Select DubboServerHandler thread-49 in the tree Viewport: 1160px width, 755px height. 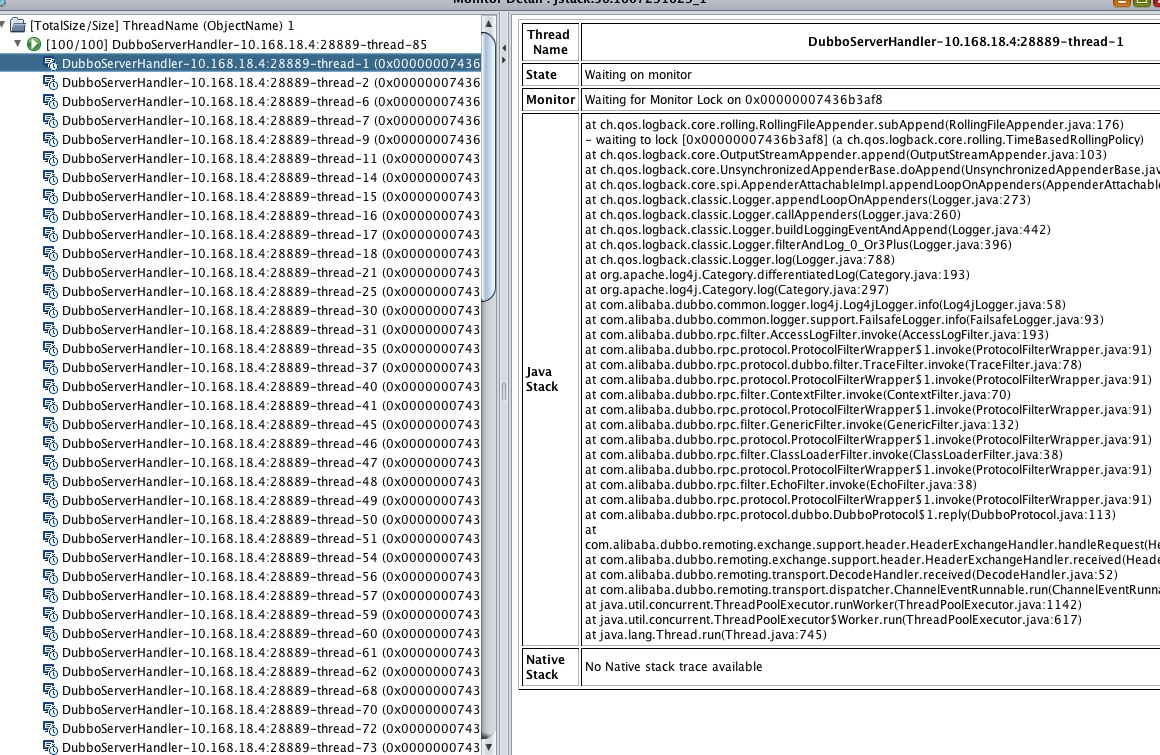[x=271, y=501]
